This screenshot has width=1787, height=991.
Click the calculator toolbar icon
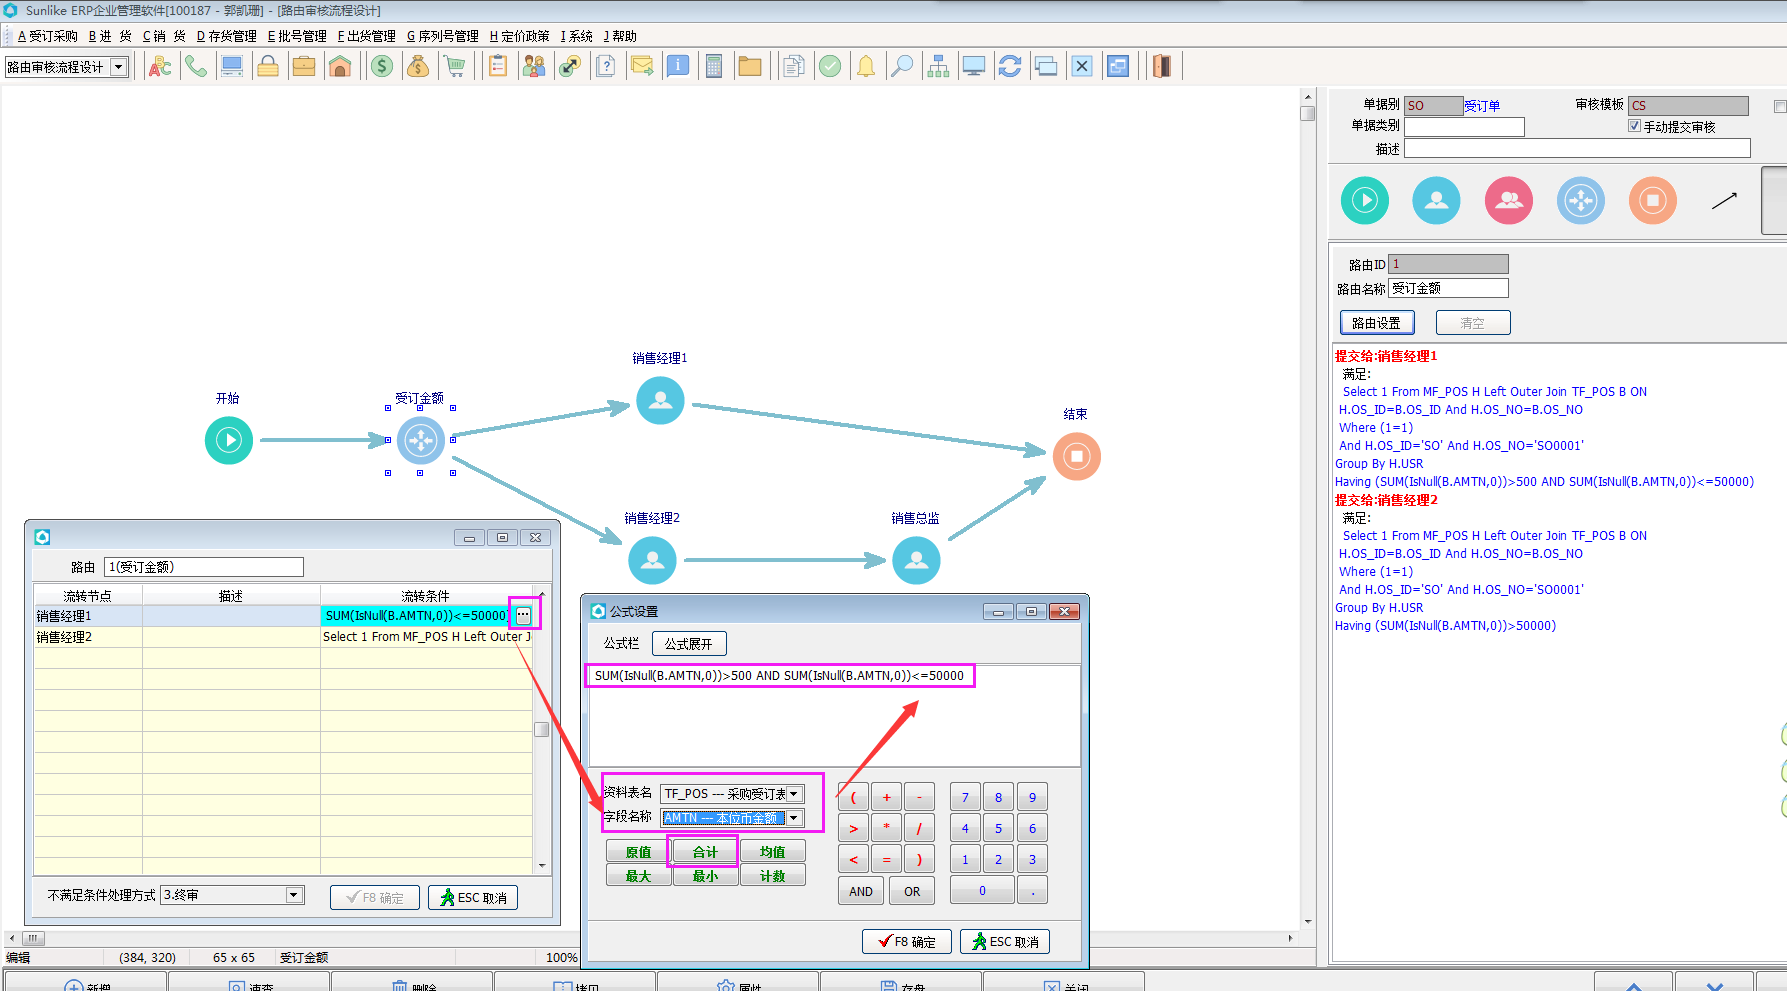pyautogui.click(x=714, y=67)
